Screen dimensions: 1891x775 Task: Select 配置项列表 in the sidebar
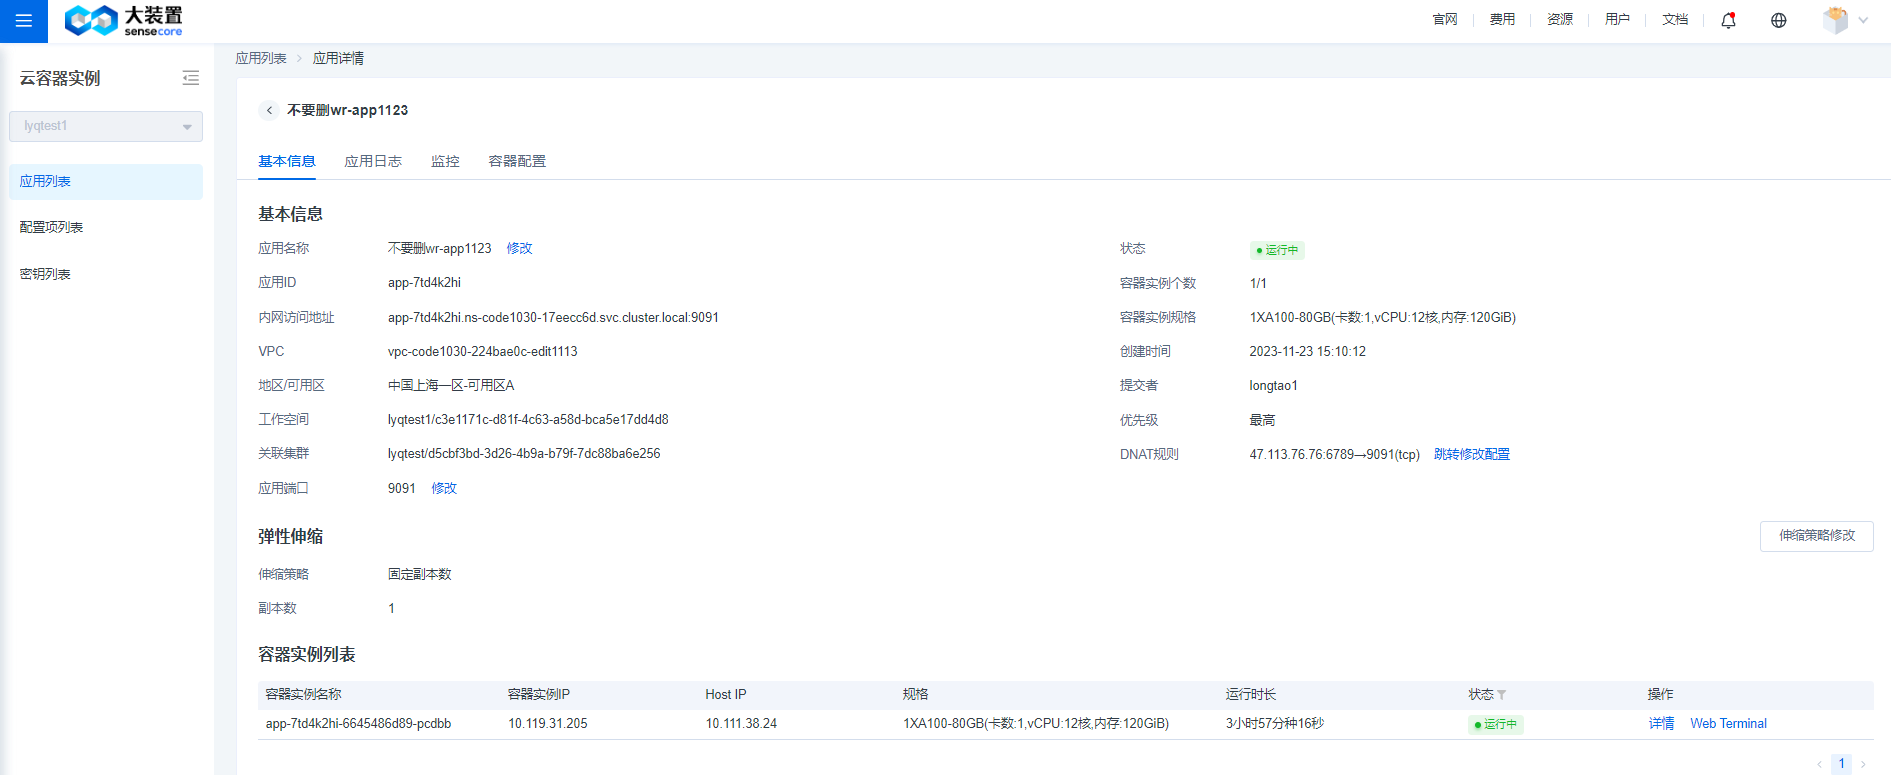52,227
